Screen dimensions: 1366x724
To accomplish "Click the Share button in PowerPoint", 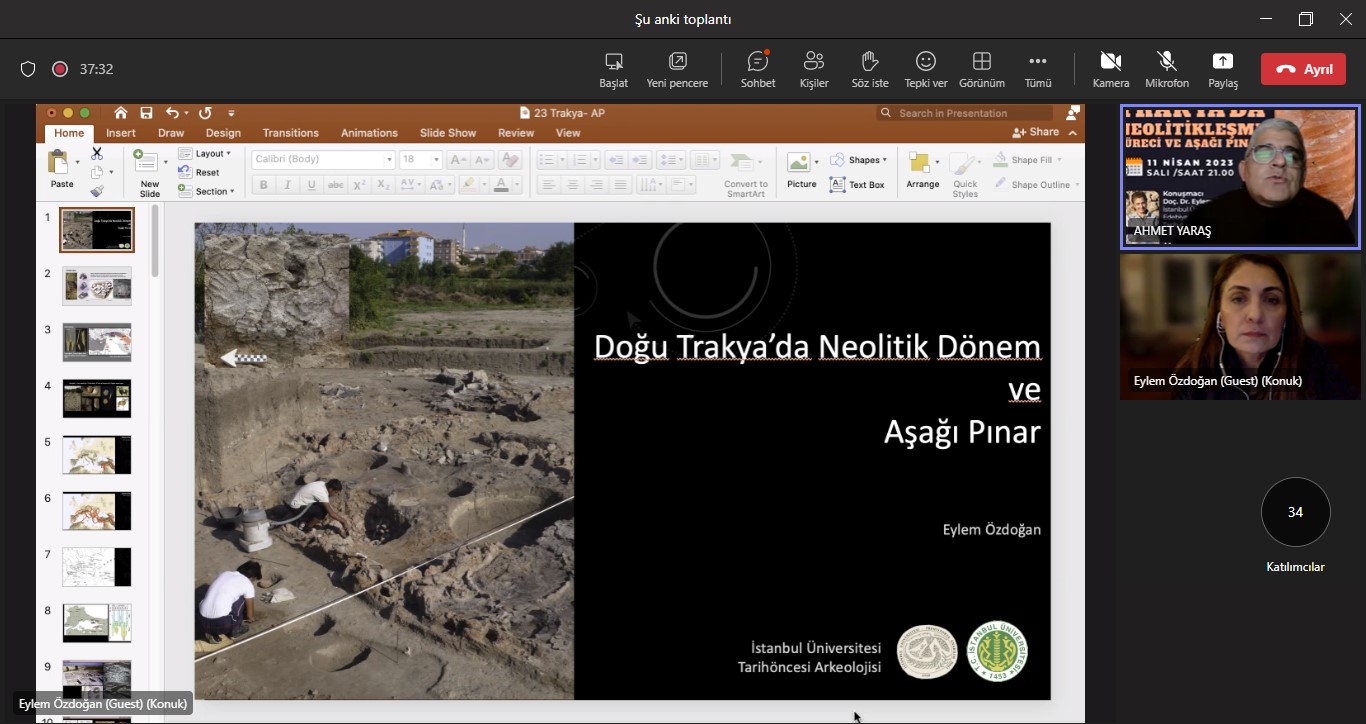I will tap(1036, 132).
